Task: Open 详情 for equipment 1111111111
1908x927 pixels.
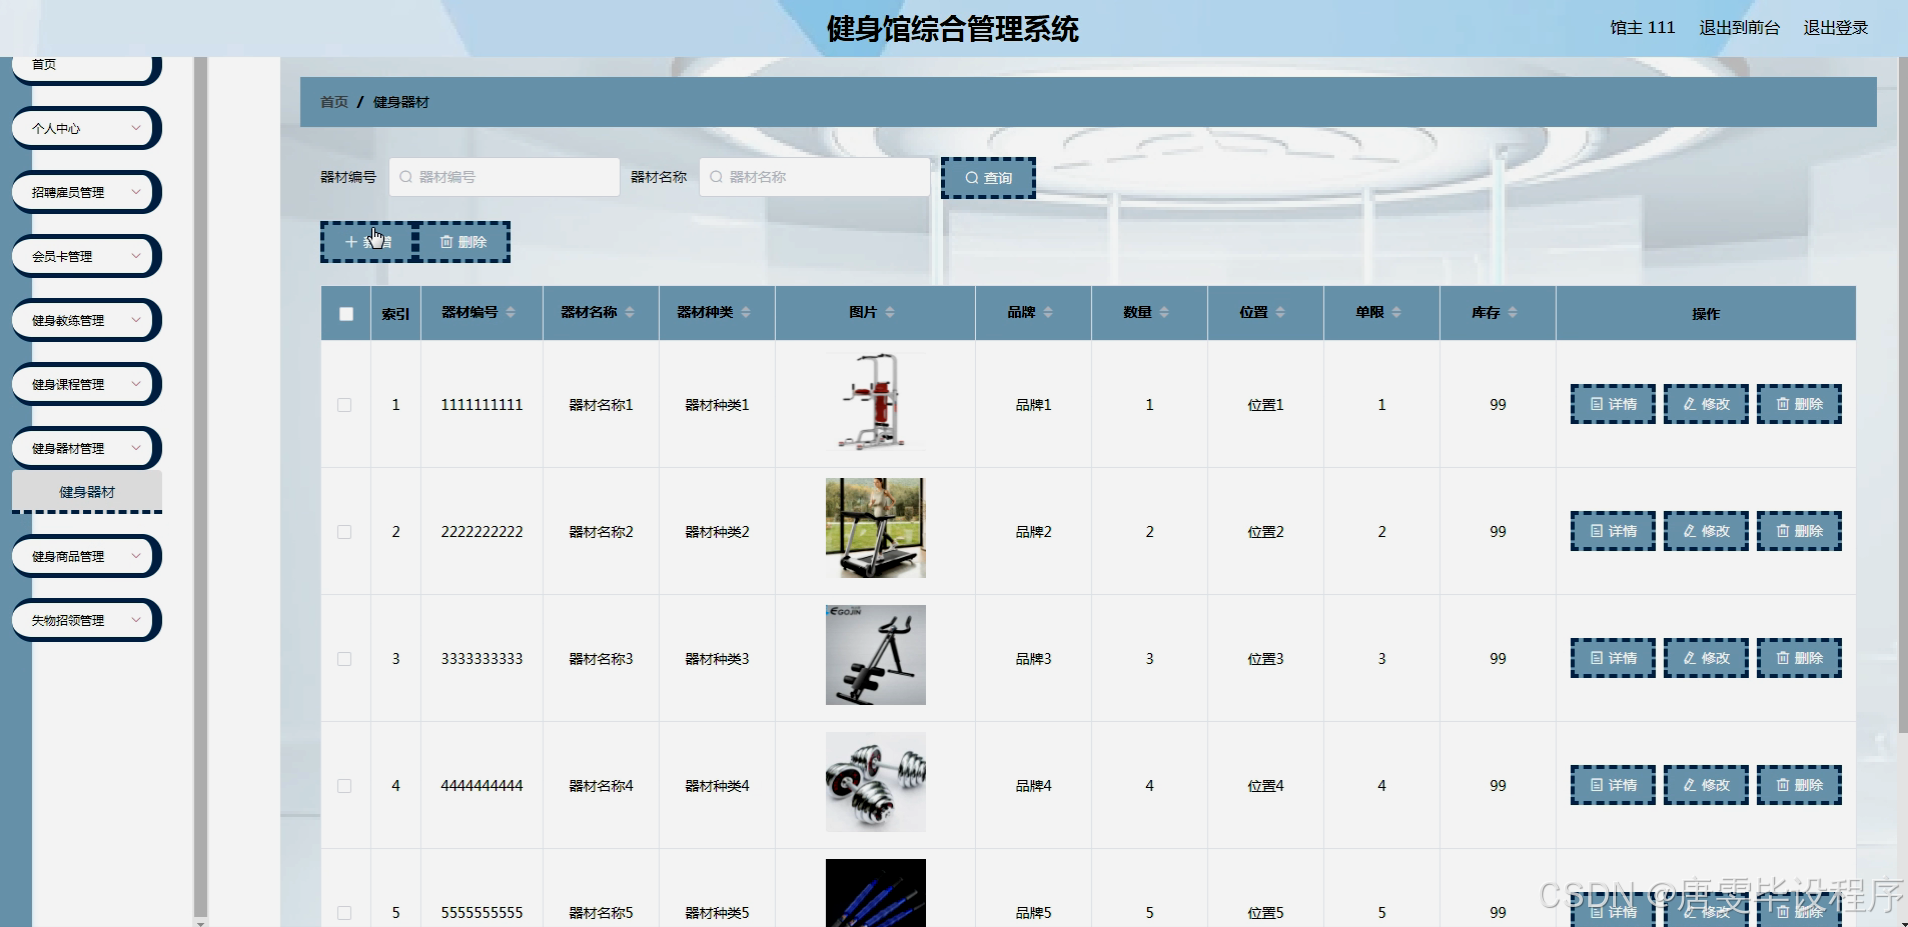Action: (1613, 404)
